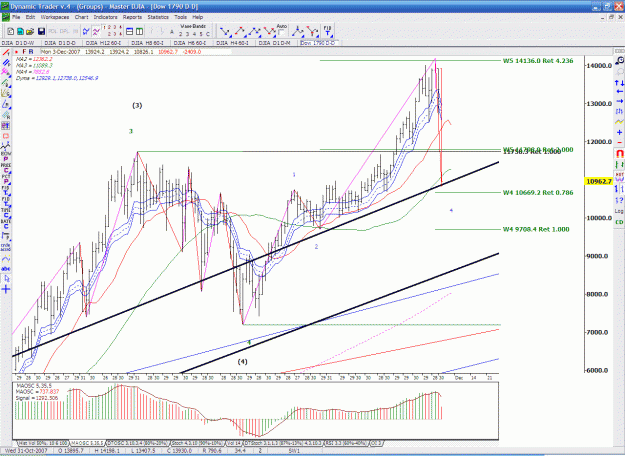
Task: Open the DTOSC indicator tab
Action: pos(138,443)
